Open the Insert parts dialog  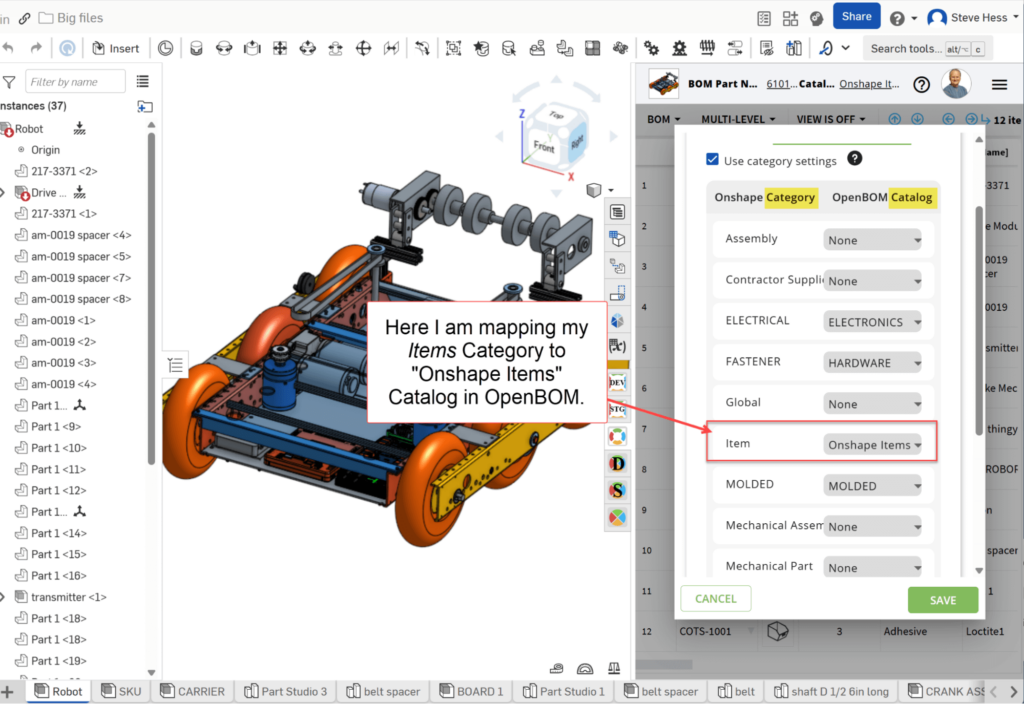116,48
